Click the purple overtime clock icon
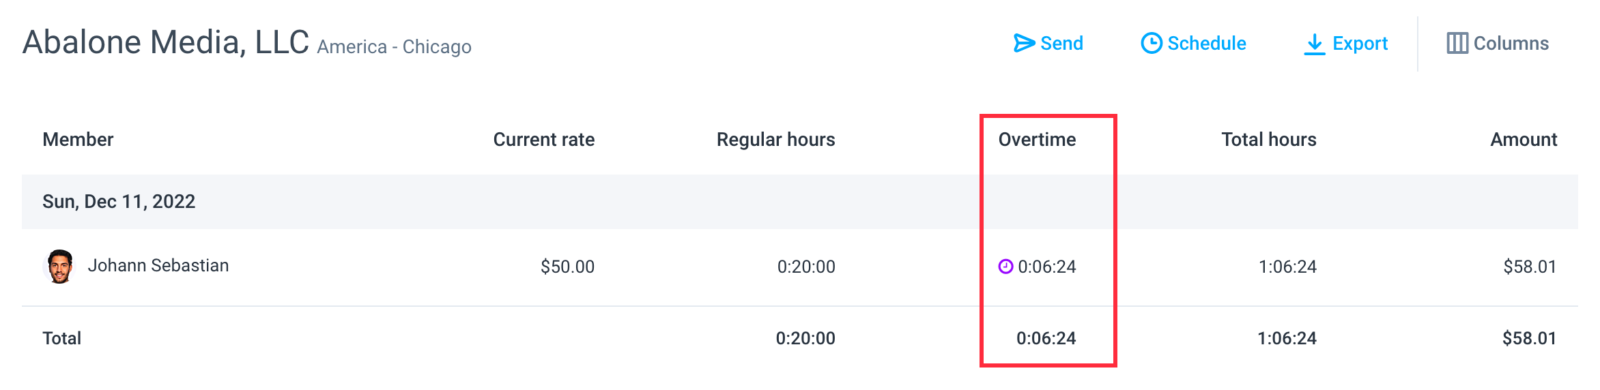The width and height of the screenshot is (1600, 390). pos(1006,266)
